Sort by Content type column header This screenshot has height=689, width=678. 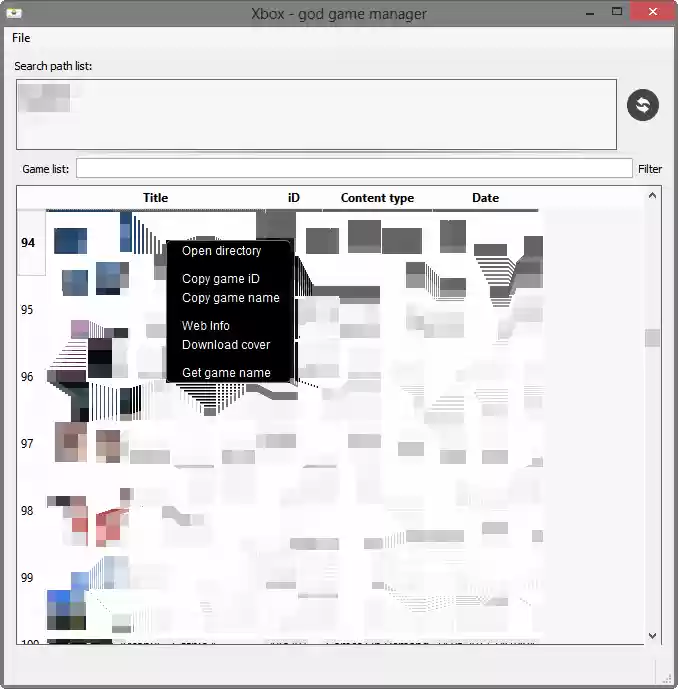click(377, 198)
